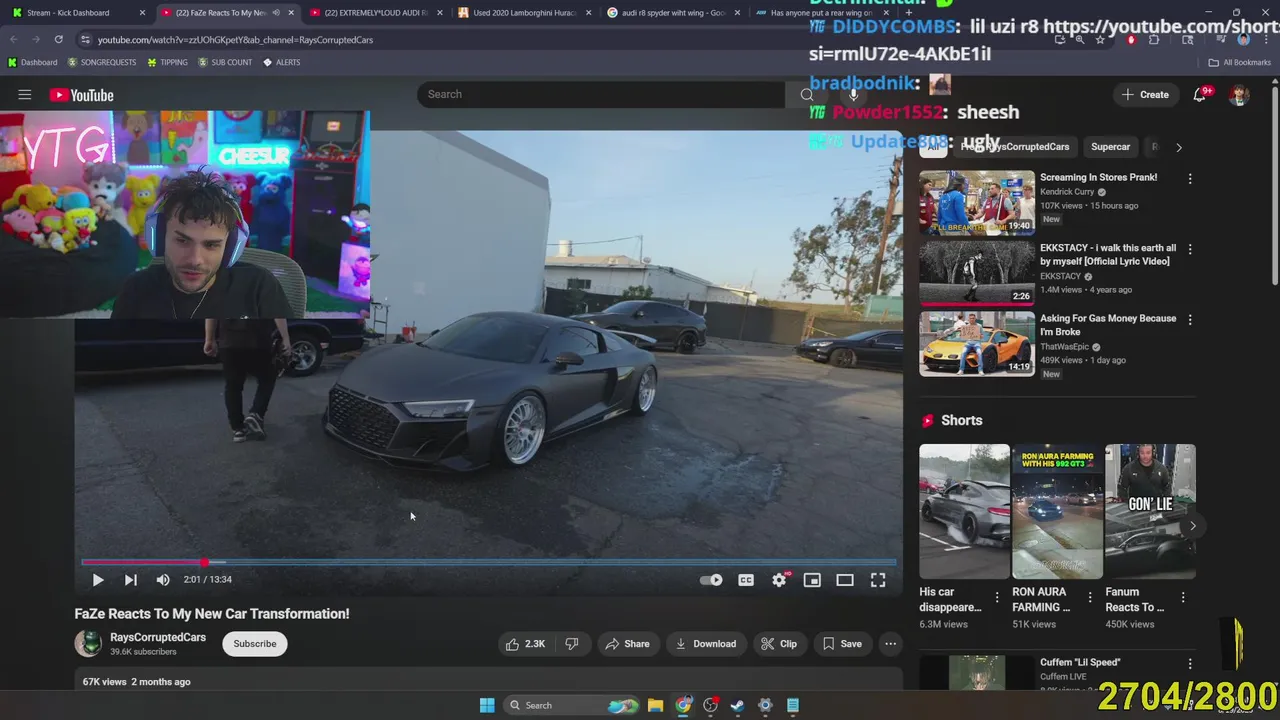Mute the video player volume
This screenshot has width=1280, height=720.
[163, 579]
